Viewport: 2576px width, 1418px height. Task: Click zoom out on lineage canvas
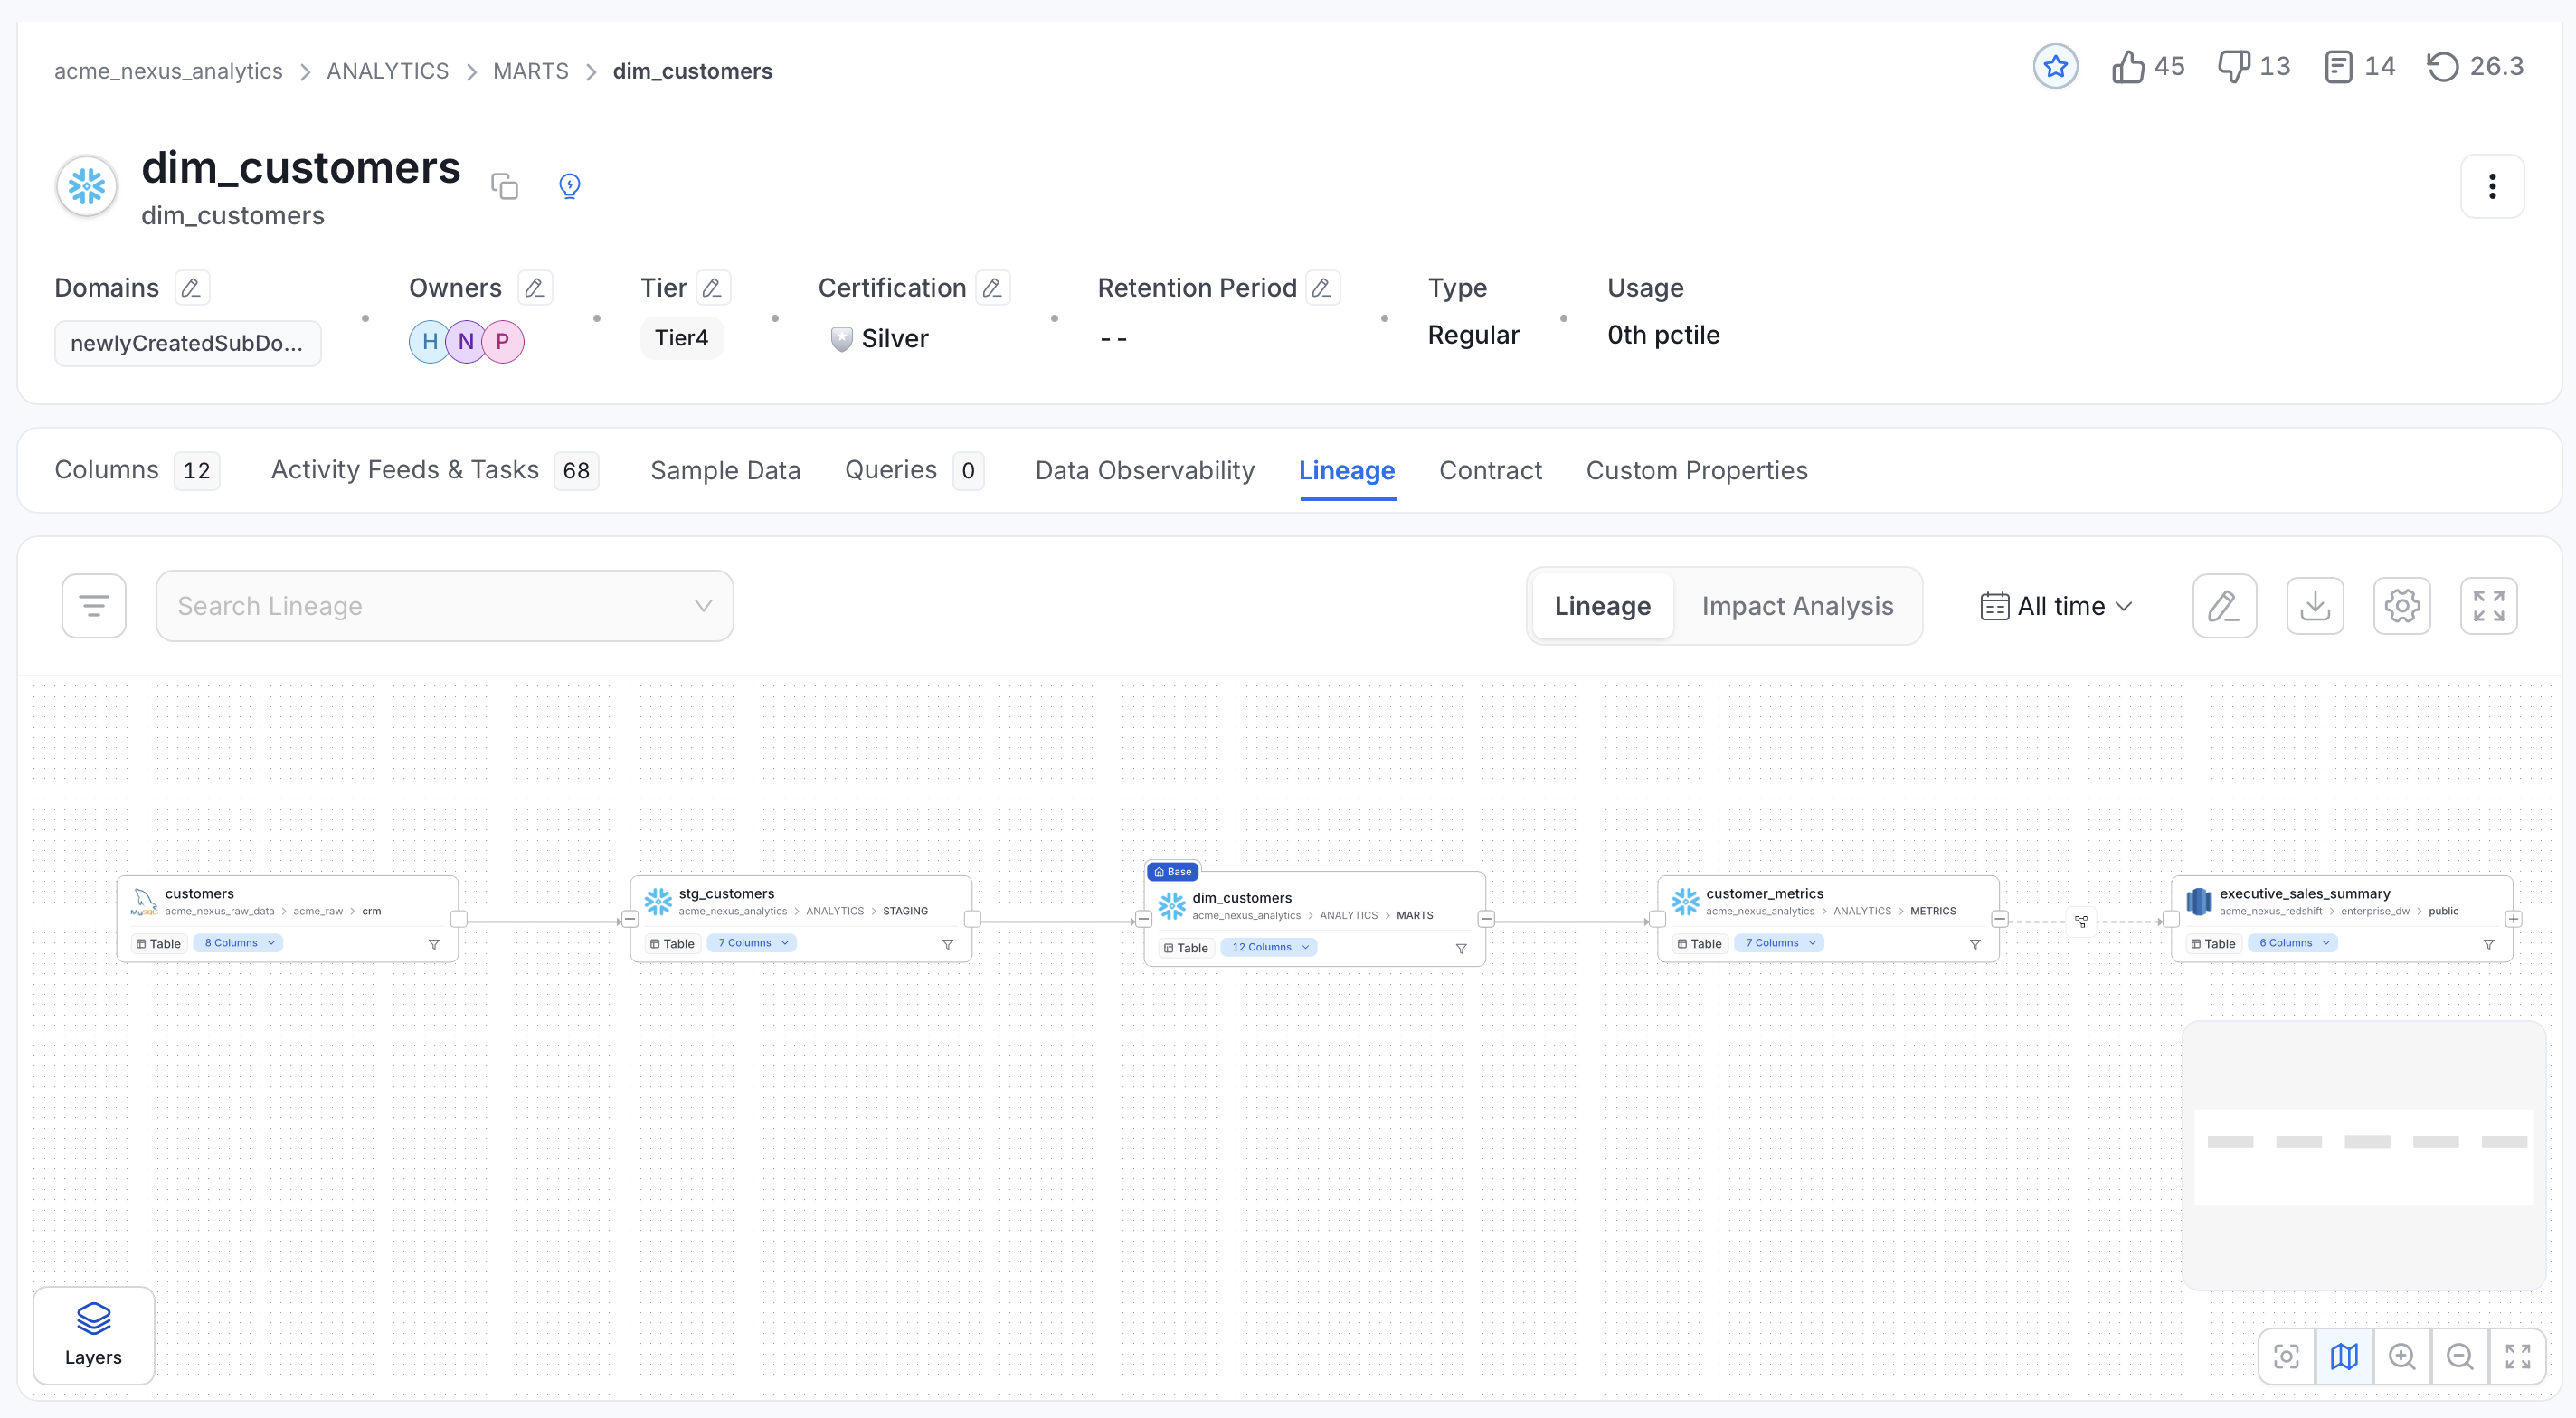pos(2460,1356)
